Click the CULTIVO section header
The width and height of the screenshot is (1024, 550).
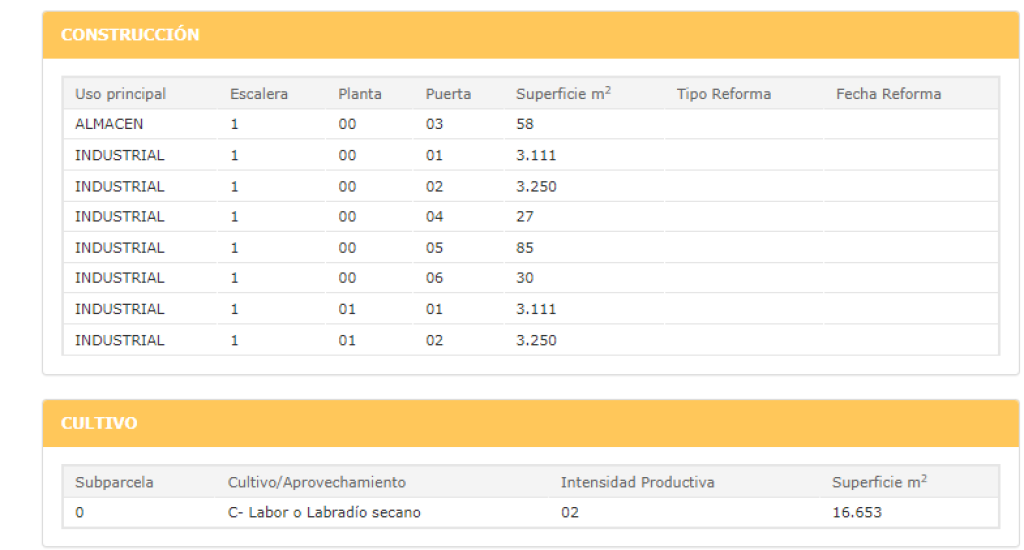pyautogui.click(x=99, y=423)
